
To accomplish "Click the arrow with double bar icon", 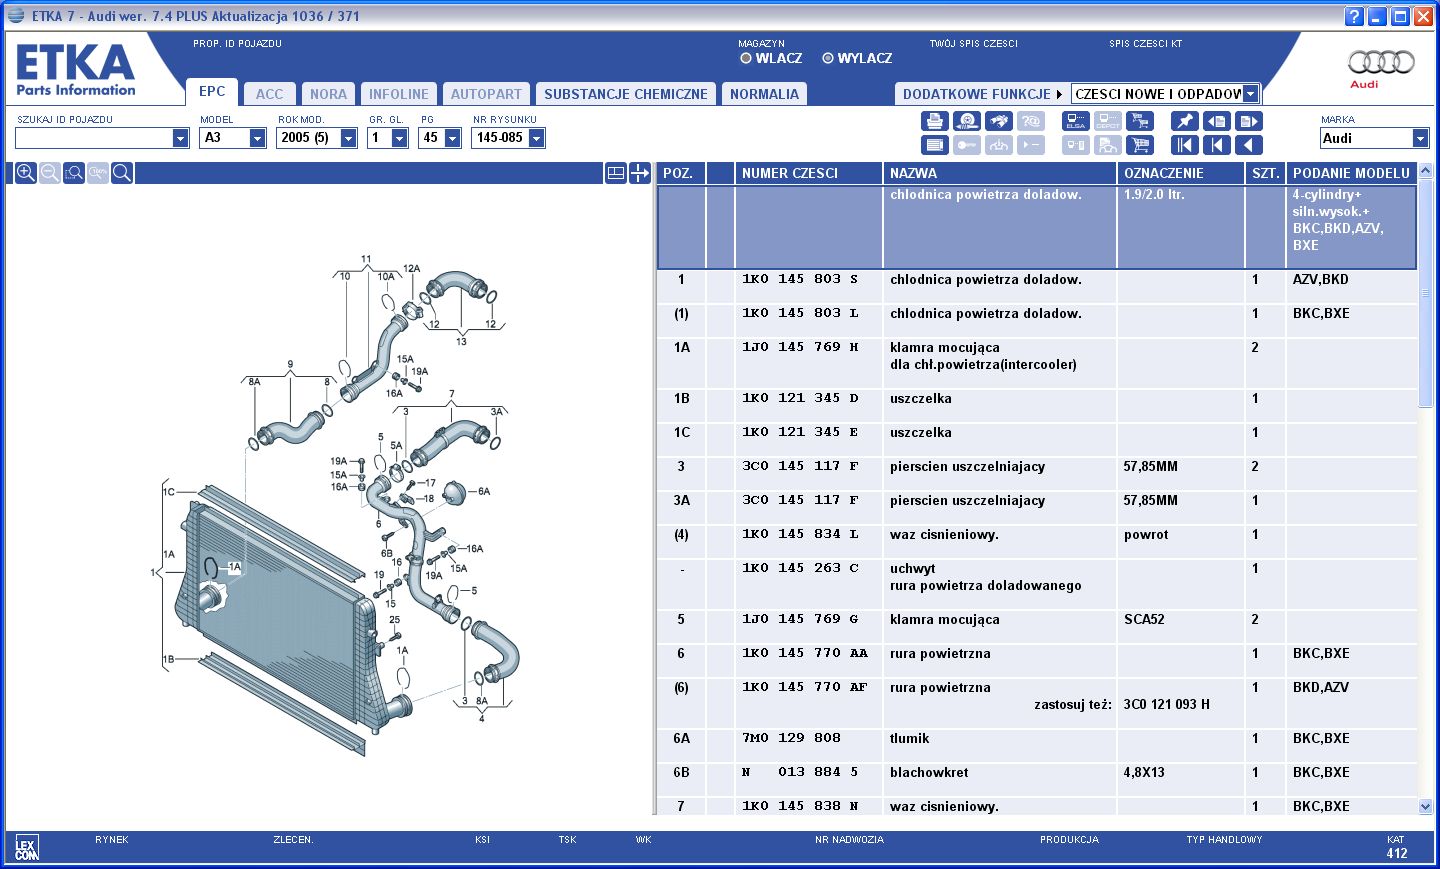I will [1185, 145].
